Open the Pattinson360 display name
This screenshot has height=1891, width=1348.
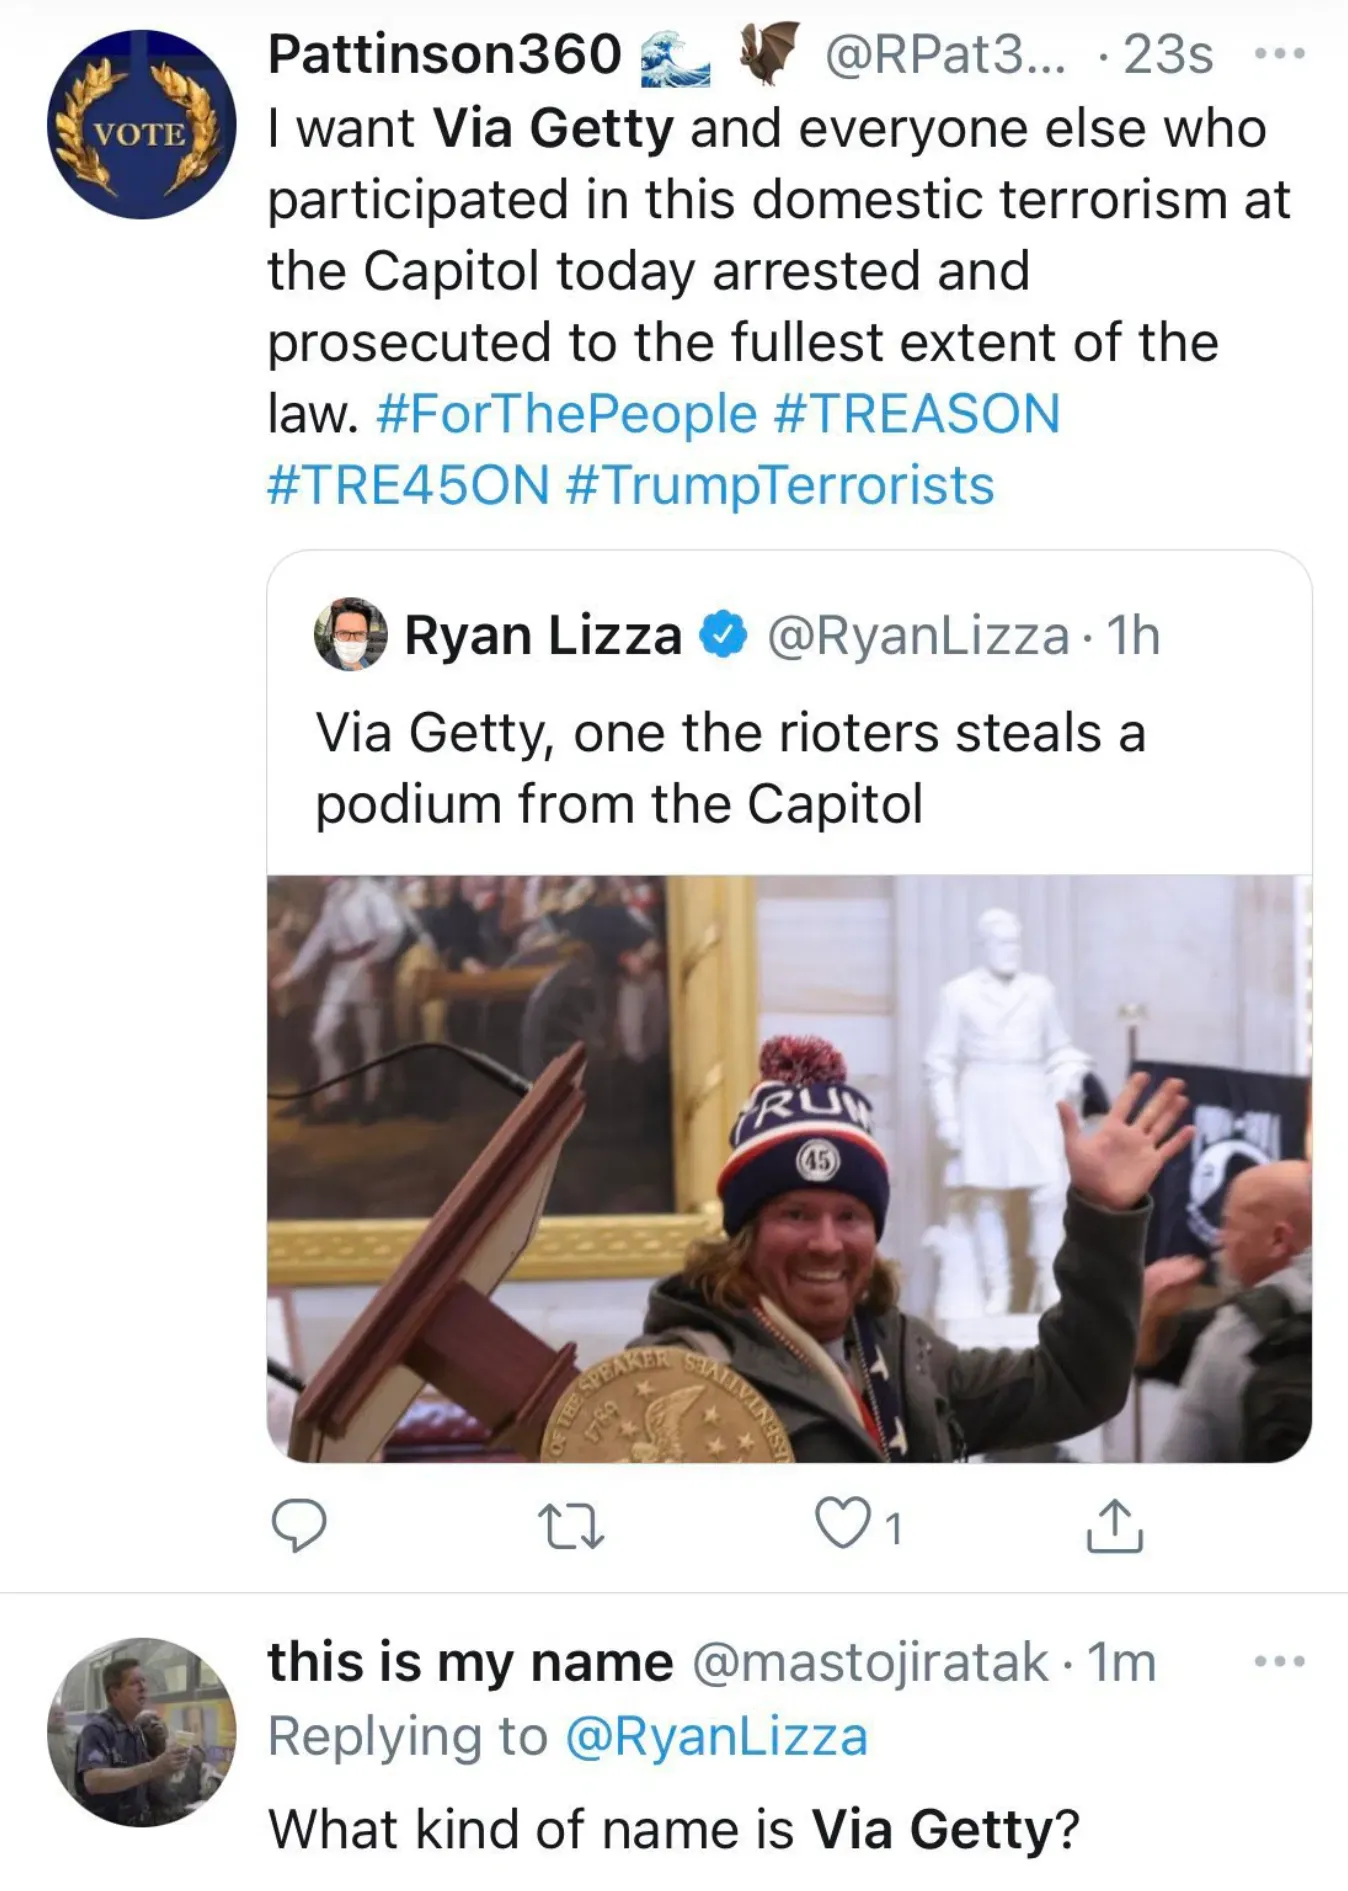444,54
